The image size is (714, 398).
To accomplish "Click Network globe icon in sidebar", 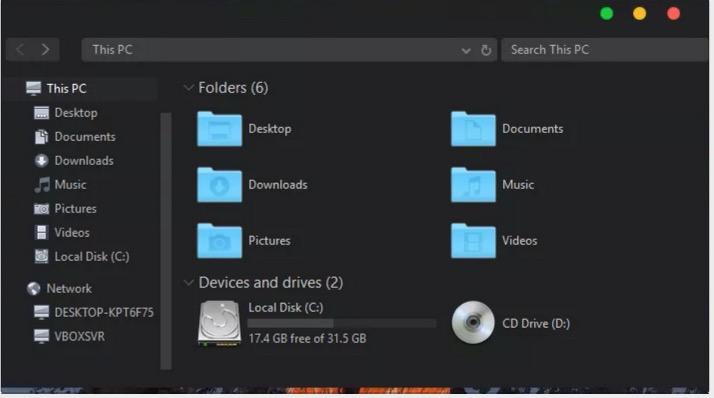I will 33,289.
